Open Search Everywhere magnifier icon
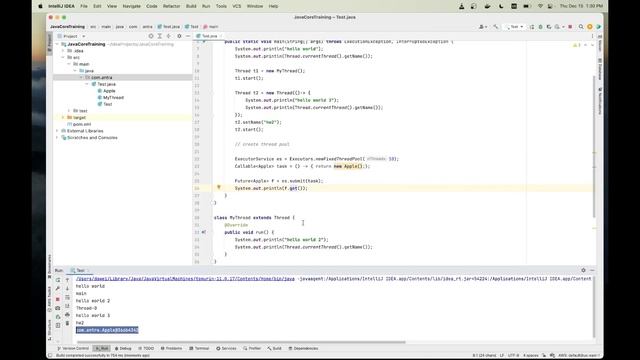Screen dimensions: 640x360 [x=581, y=27]
